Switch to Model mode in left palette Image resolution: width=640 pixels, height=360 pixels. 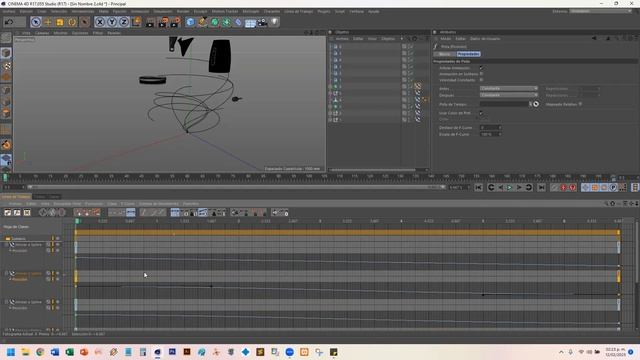(6, 53)
